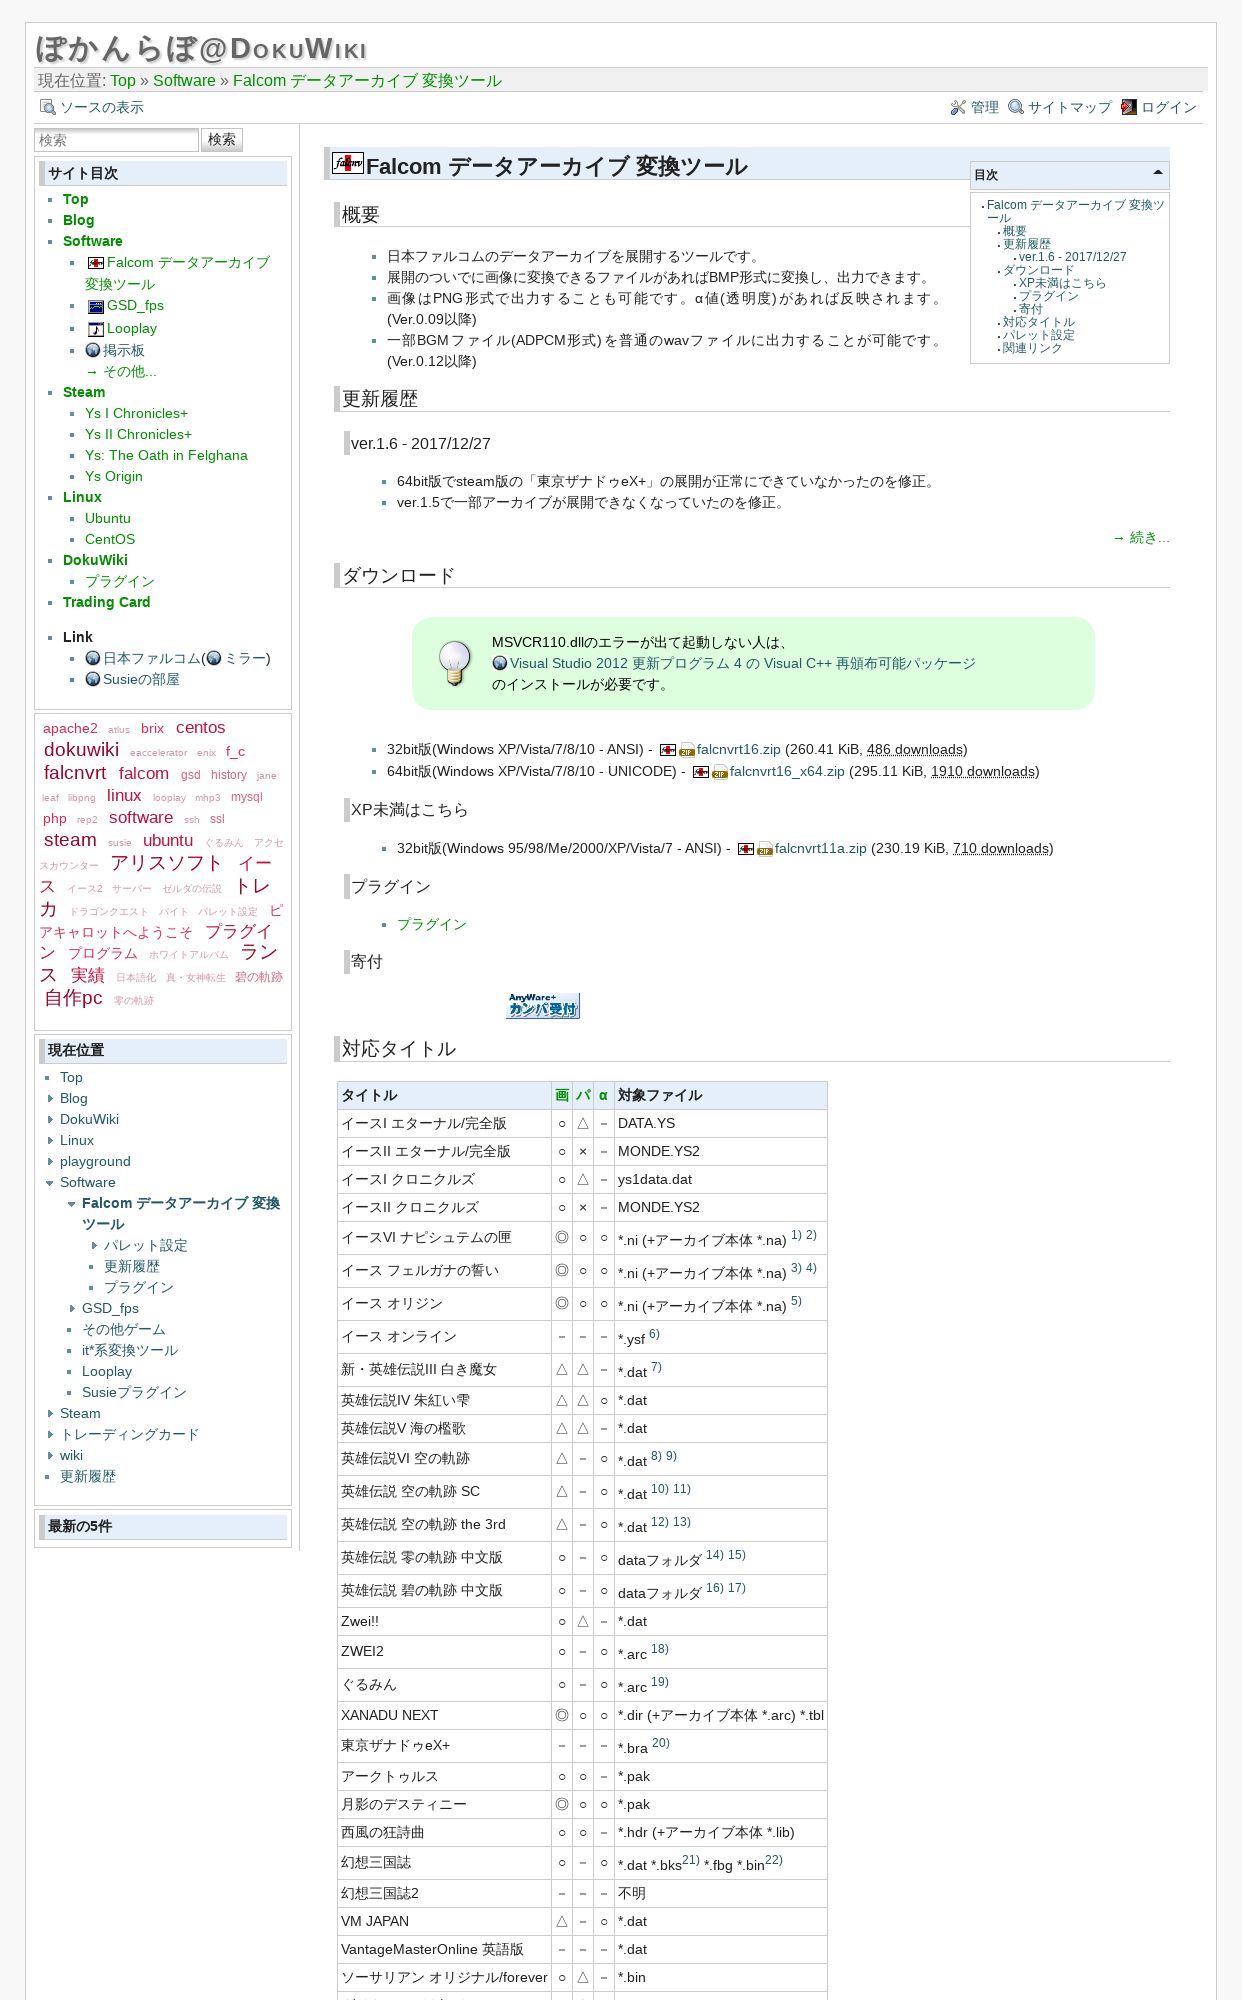
Task: Download falcnvrt16_x64.zip file
Action: point(787,772)
